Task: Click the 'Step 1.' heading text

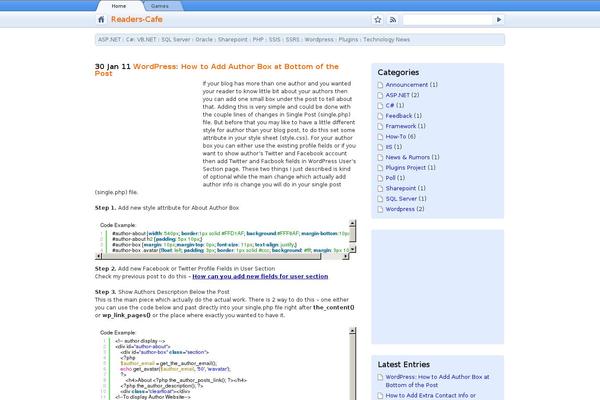Action: pyautogui.click(x=105, y=208)
